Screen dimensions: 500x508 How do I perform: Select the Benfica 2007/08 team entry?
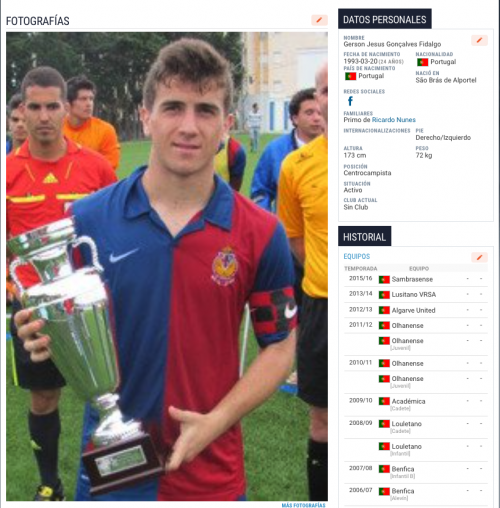tap(403, 469)
